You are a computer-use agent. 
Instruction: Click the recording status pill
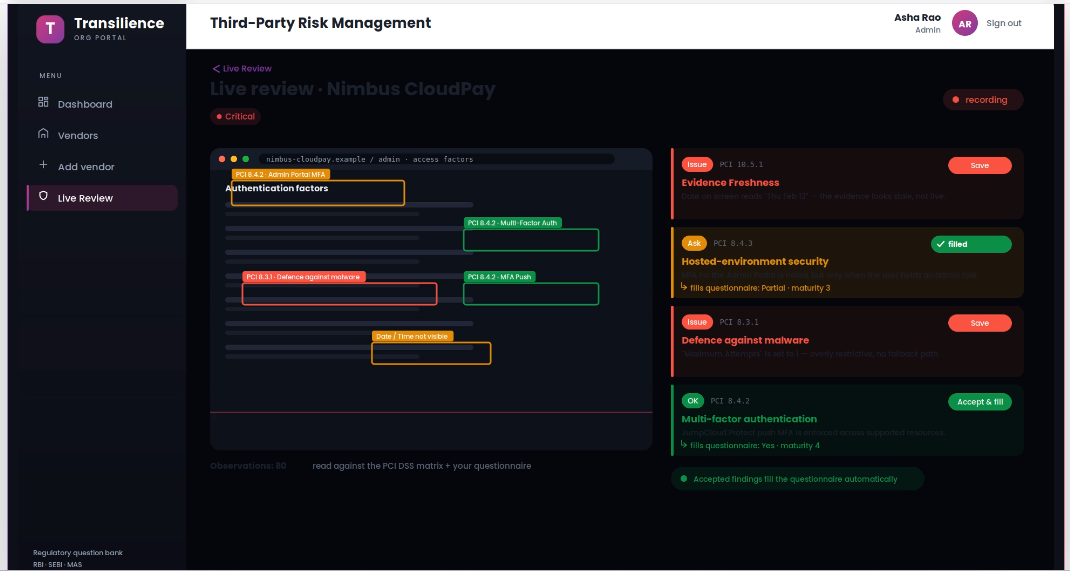(x=983, y=100)
